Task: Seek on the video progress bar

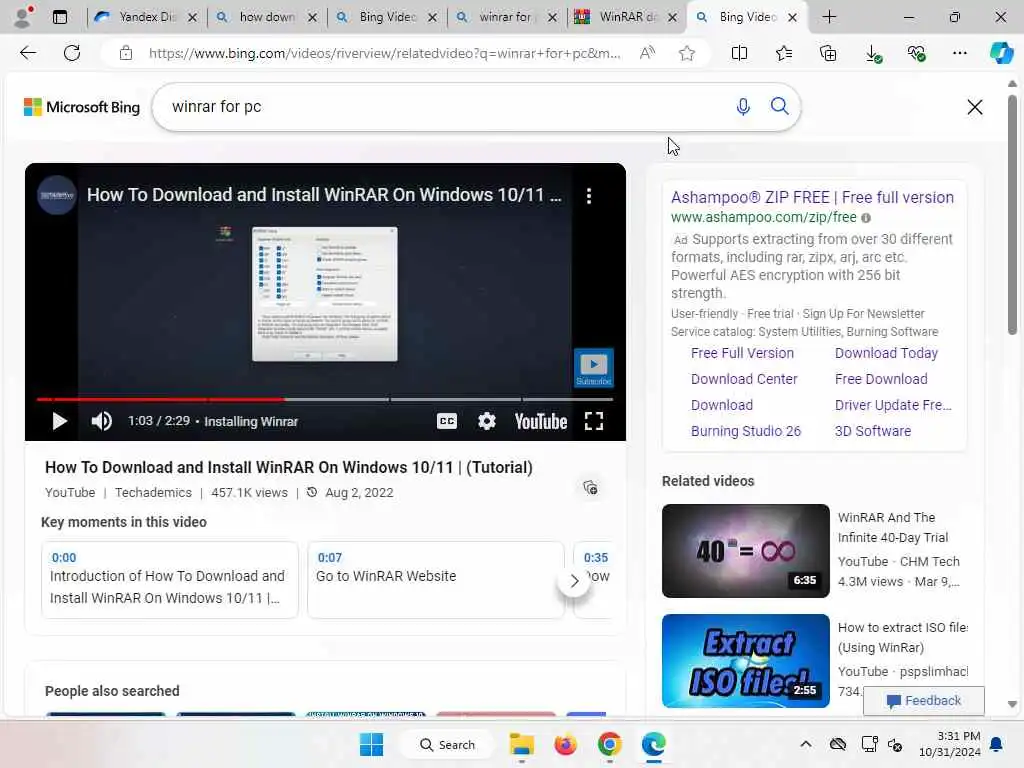Action: [x=325, y=398]
